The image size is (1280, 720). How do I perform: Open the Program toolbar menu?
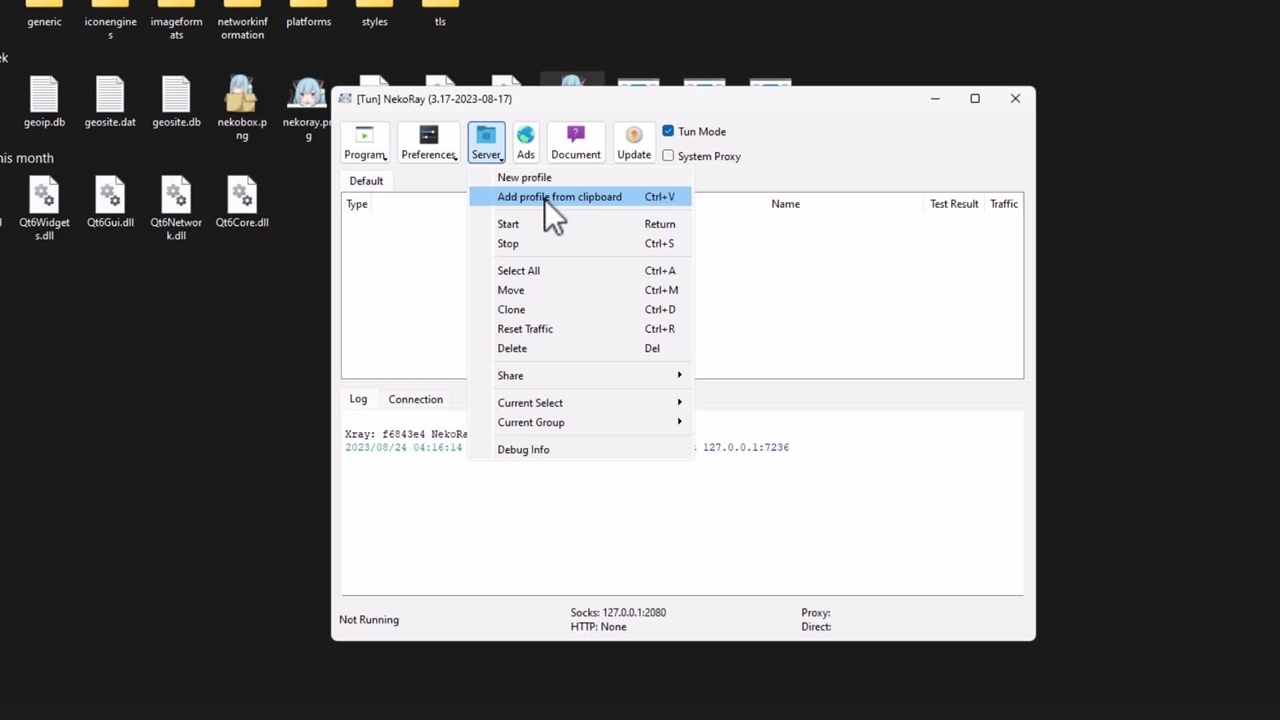tap(365, 142)
